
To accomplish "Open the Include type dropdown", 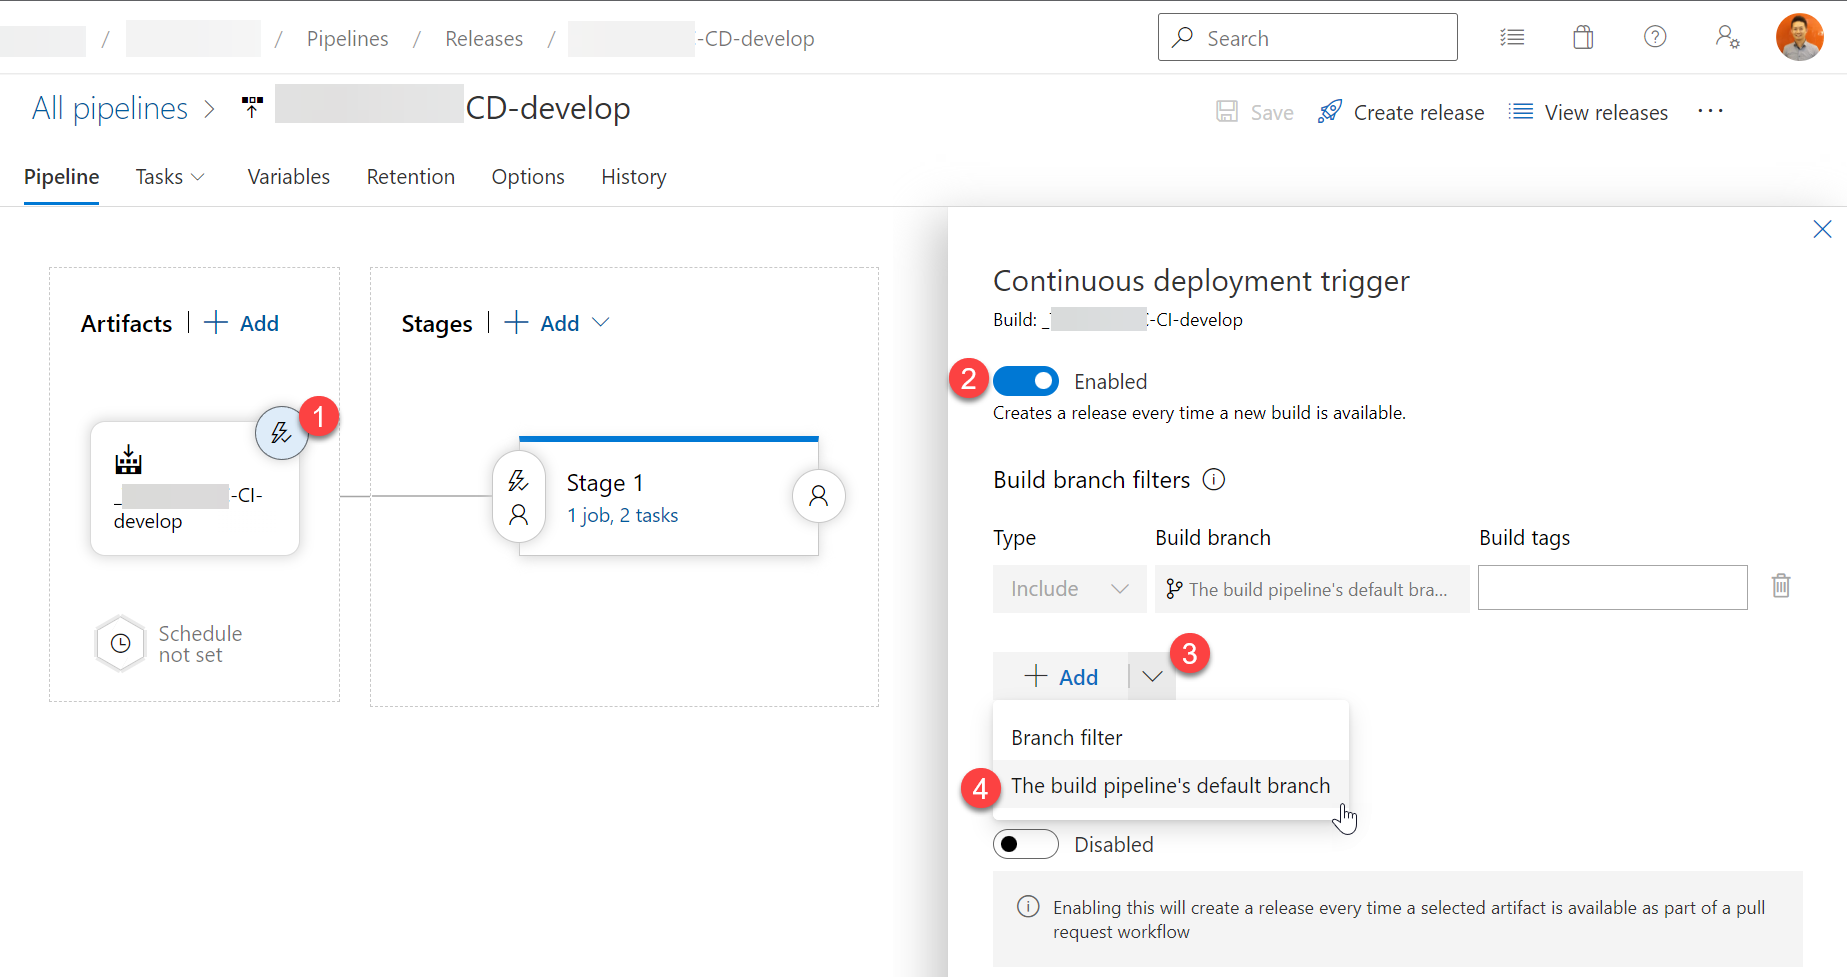I will (x=1070, y=589).
